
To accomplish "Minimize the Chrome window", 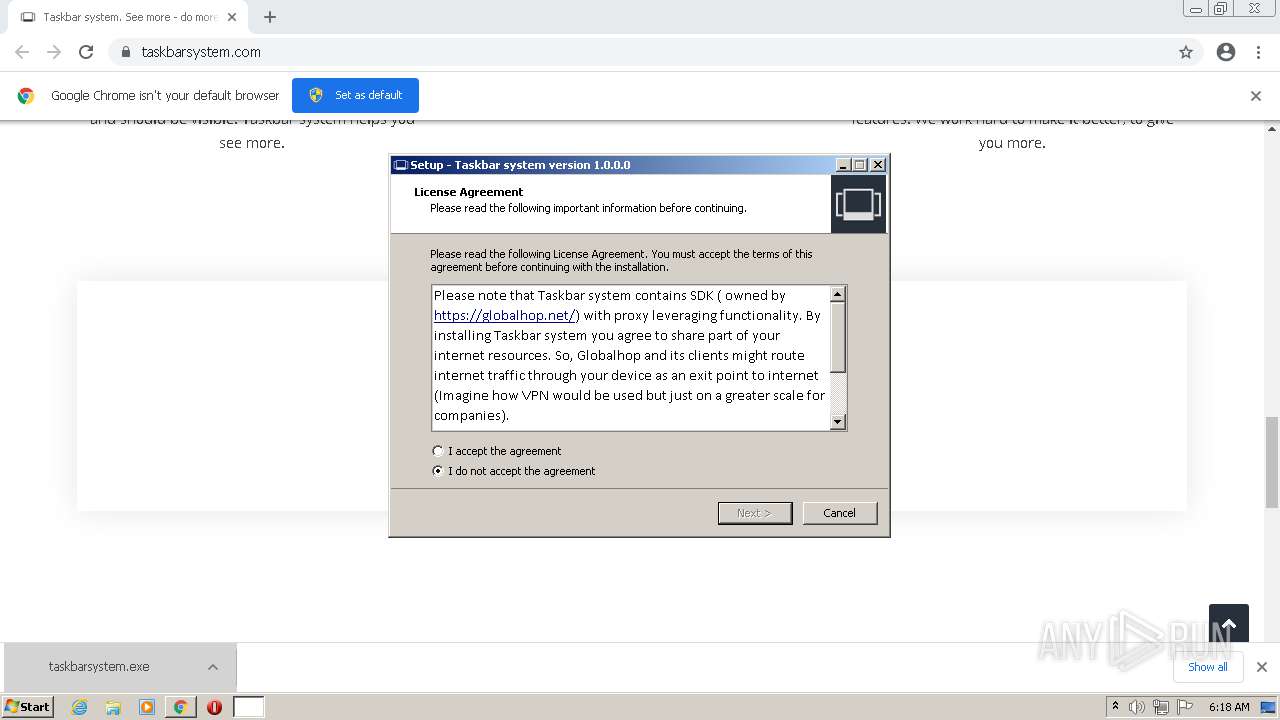I will pos(1196,9).
